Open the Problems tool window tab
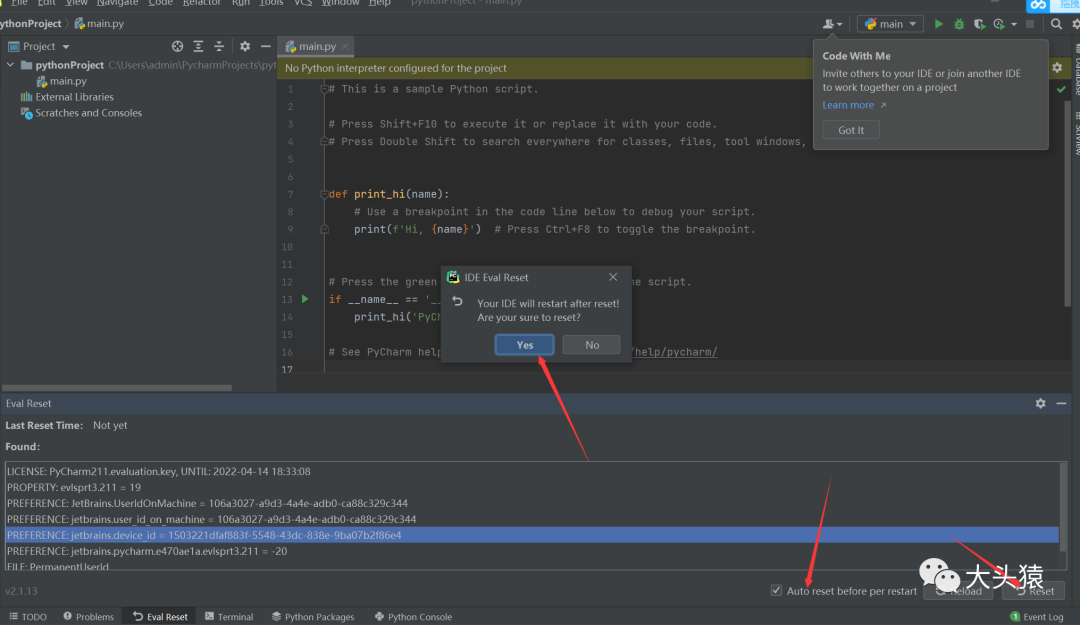The width and height of the screenshot is (1080, 625). pos(88,617)
